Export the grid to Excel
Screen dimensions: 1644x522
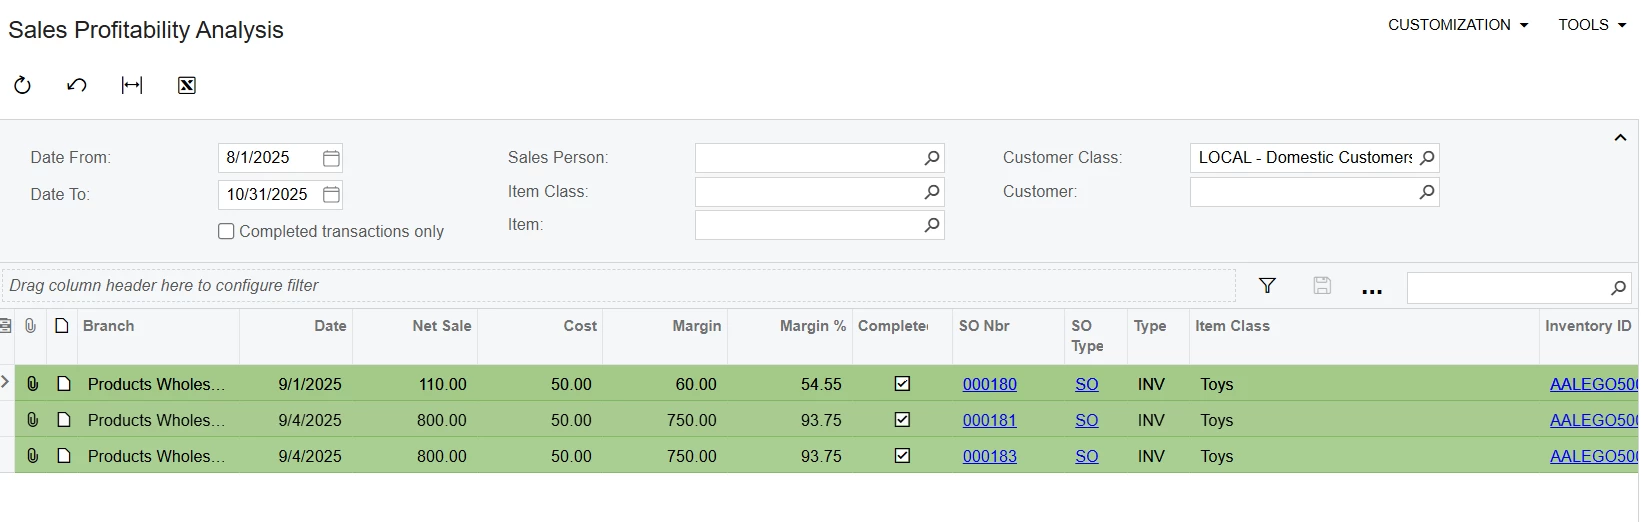[x=187, y=85]
